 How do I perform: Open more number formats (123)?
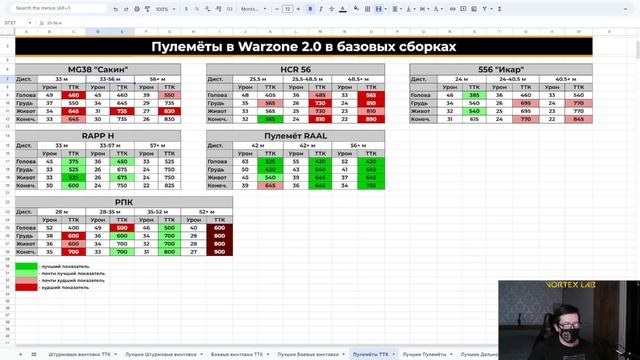[x=229, y=9]
